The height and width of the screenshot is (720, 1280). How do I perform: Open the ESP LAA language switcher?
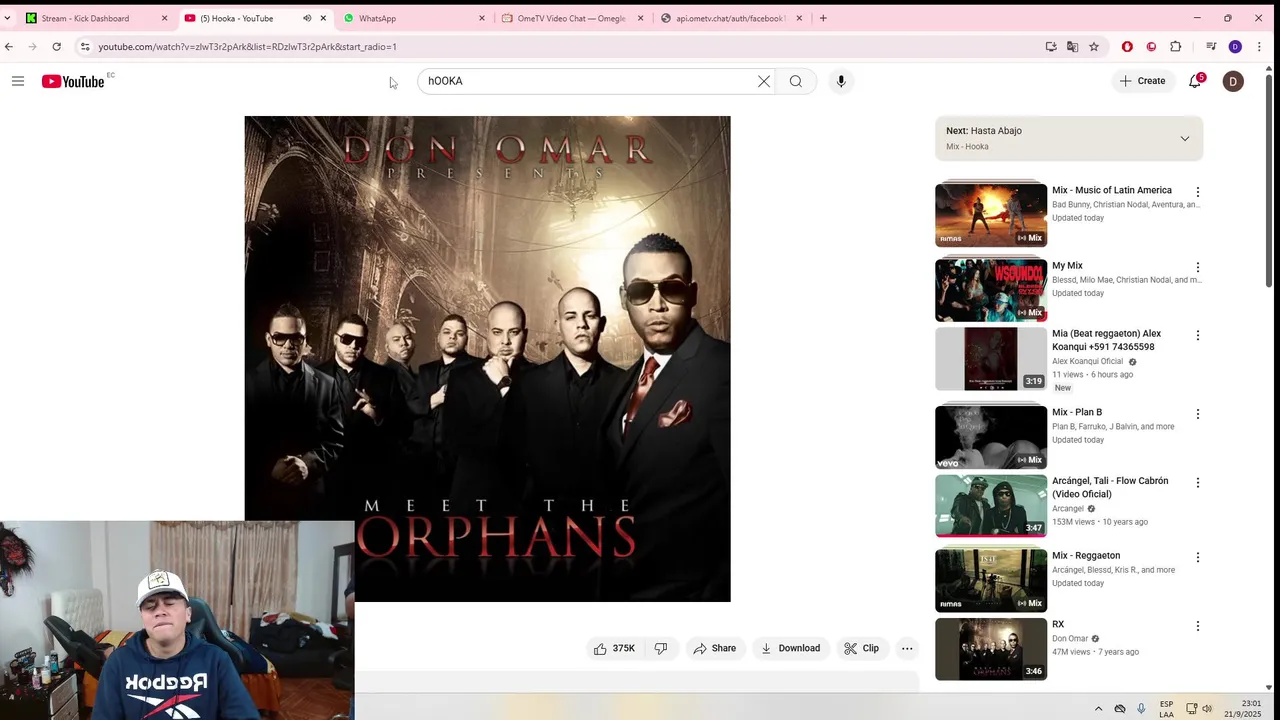click(x=1167, y=709)
